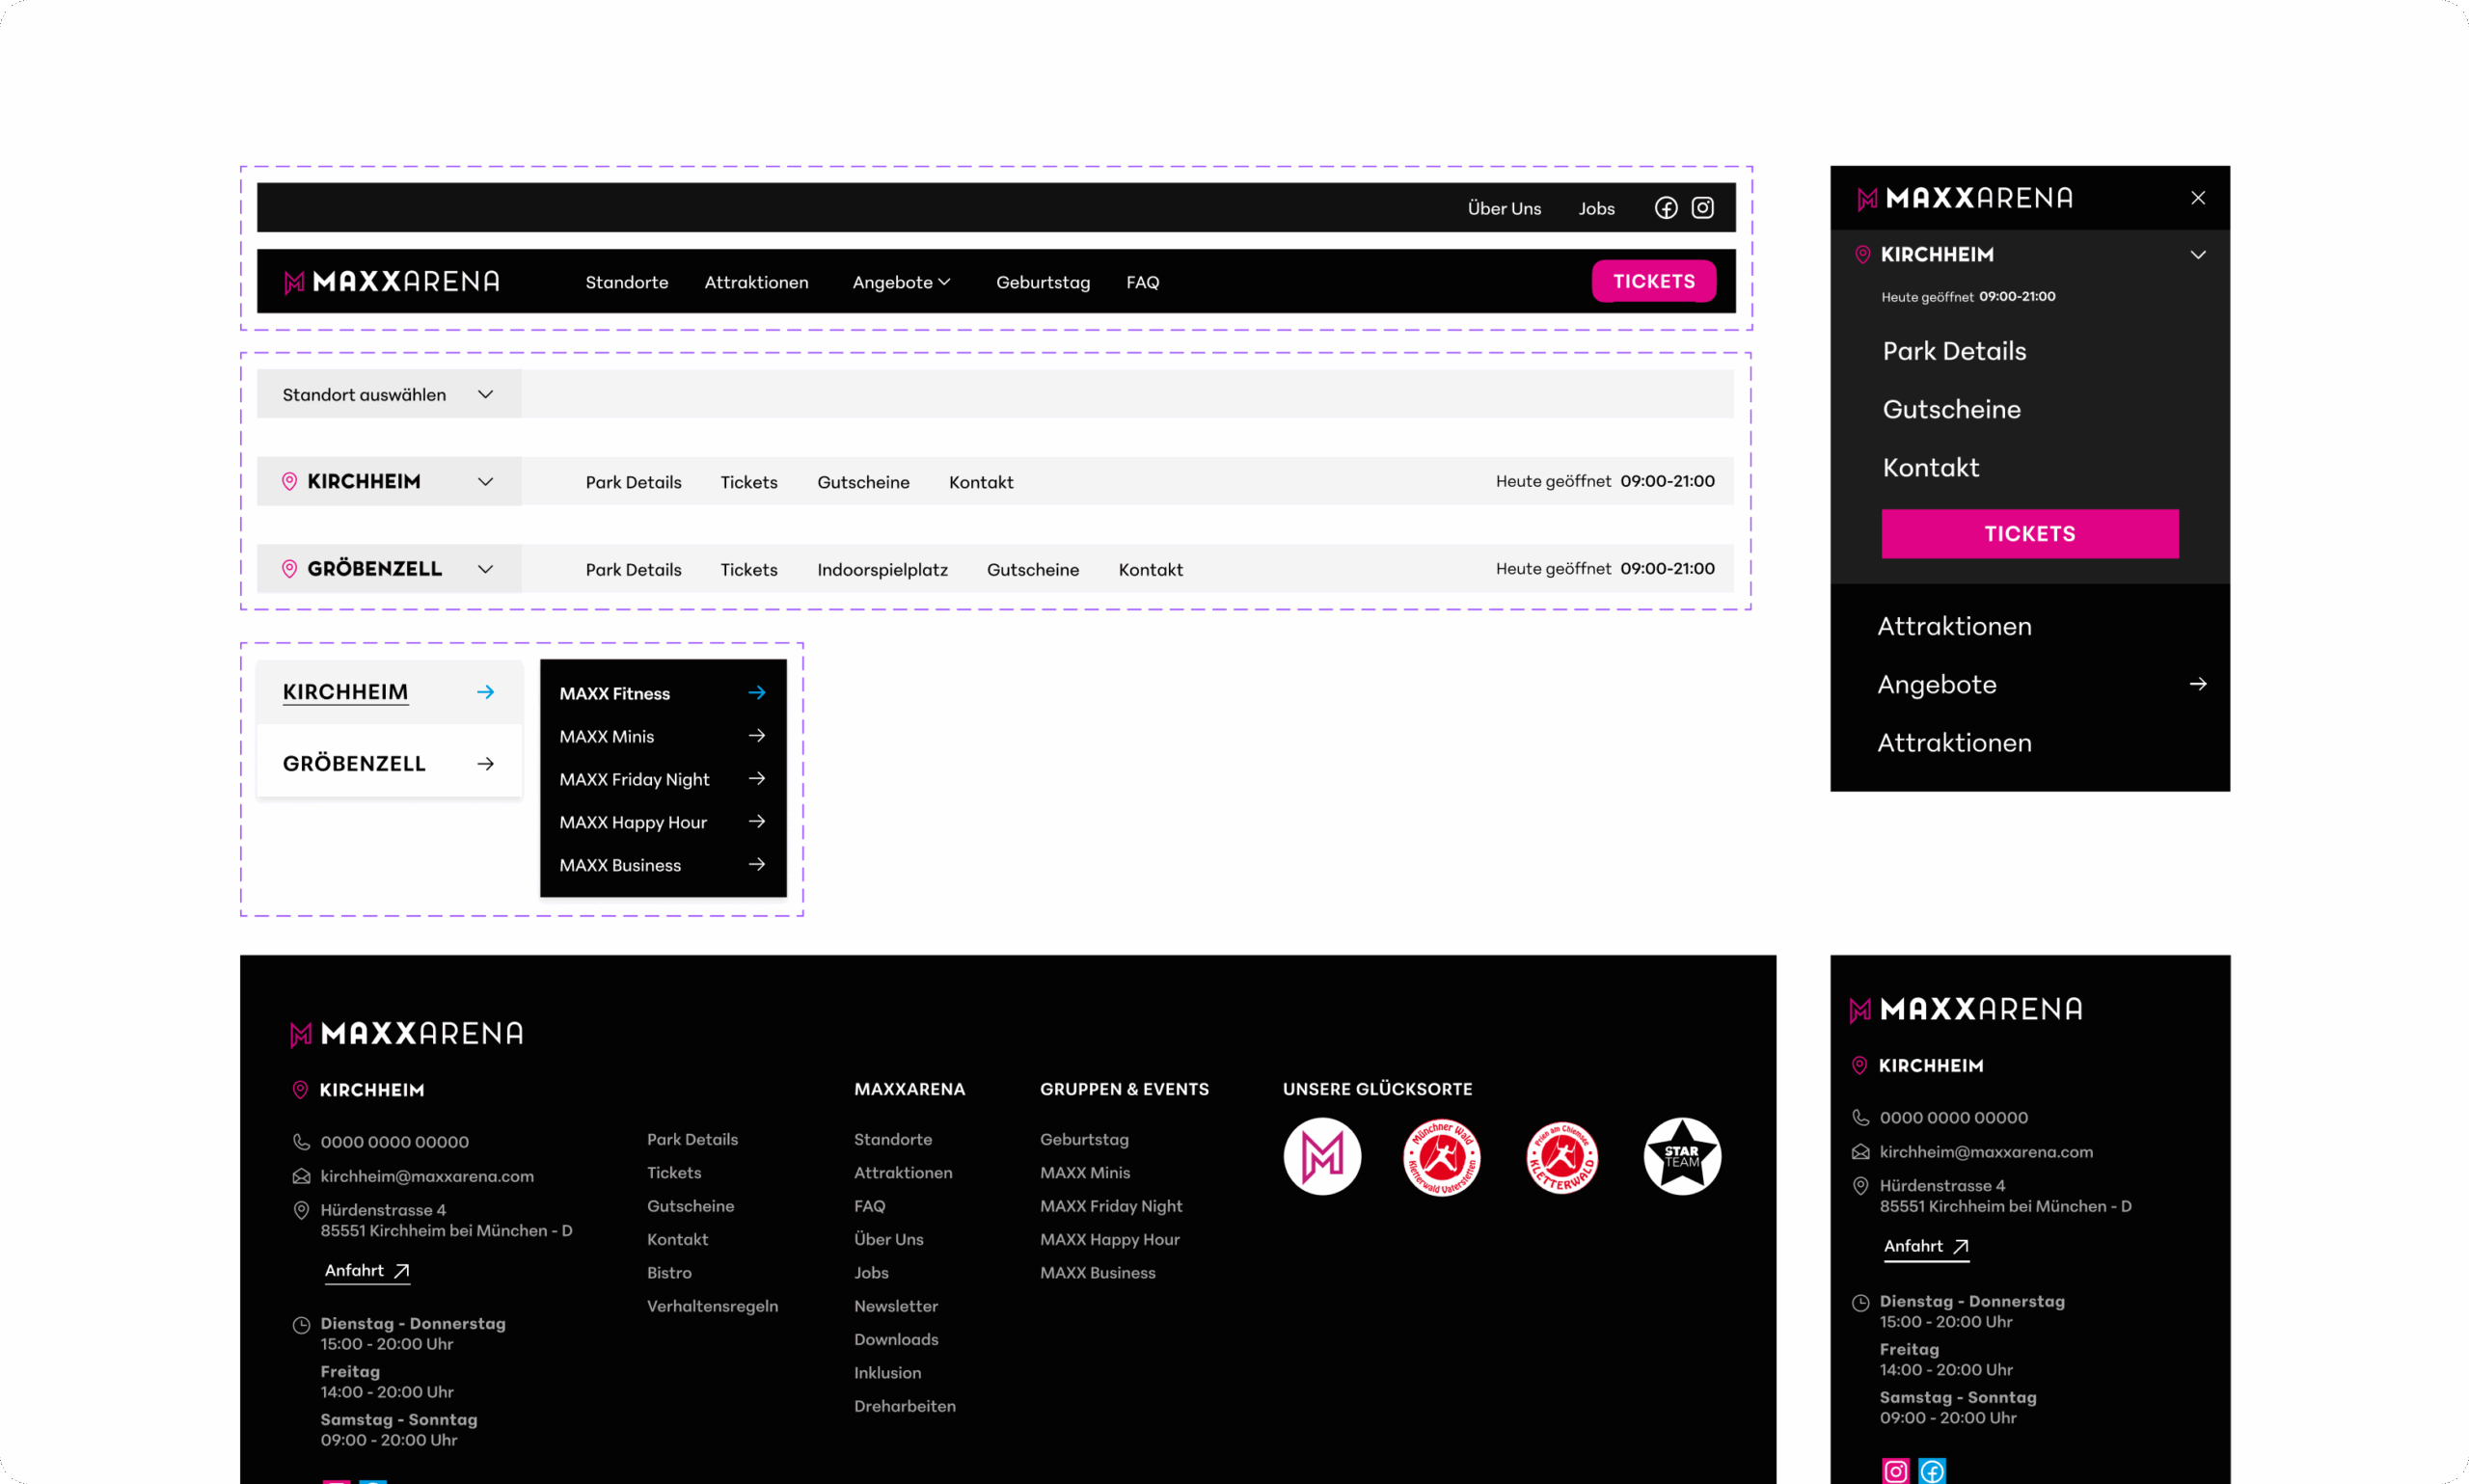Click arrow beside GRÖBENZELL in location list
The width and height of the screenshot is (2469, 1484).
pos(486,764)
